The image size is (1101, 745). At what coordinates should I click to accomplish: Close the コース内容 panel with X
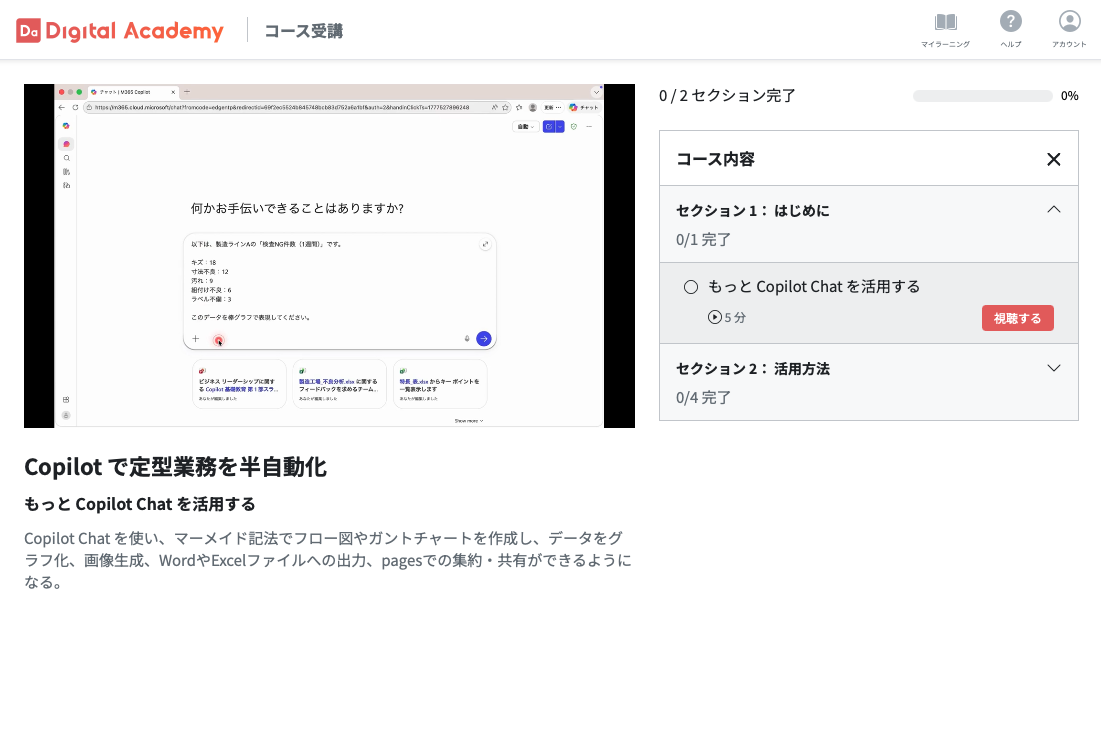(x=1053, y=159)
